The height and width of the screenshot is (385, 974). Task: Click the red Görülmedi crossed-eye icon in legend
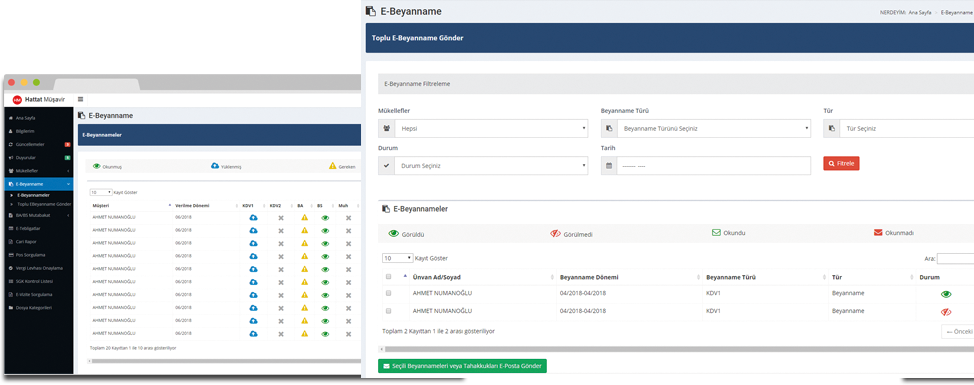click(x=555, y=233)
